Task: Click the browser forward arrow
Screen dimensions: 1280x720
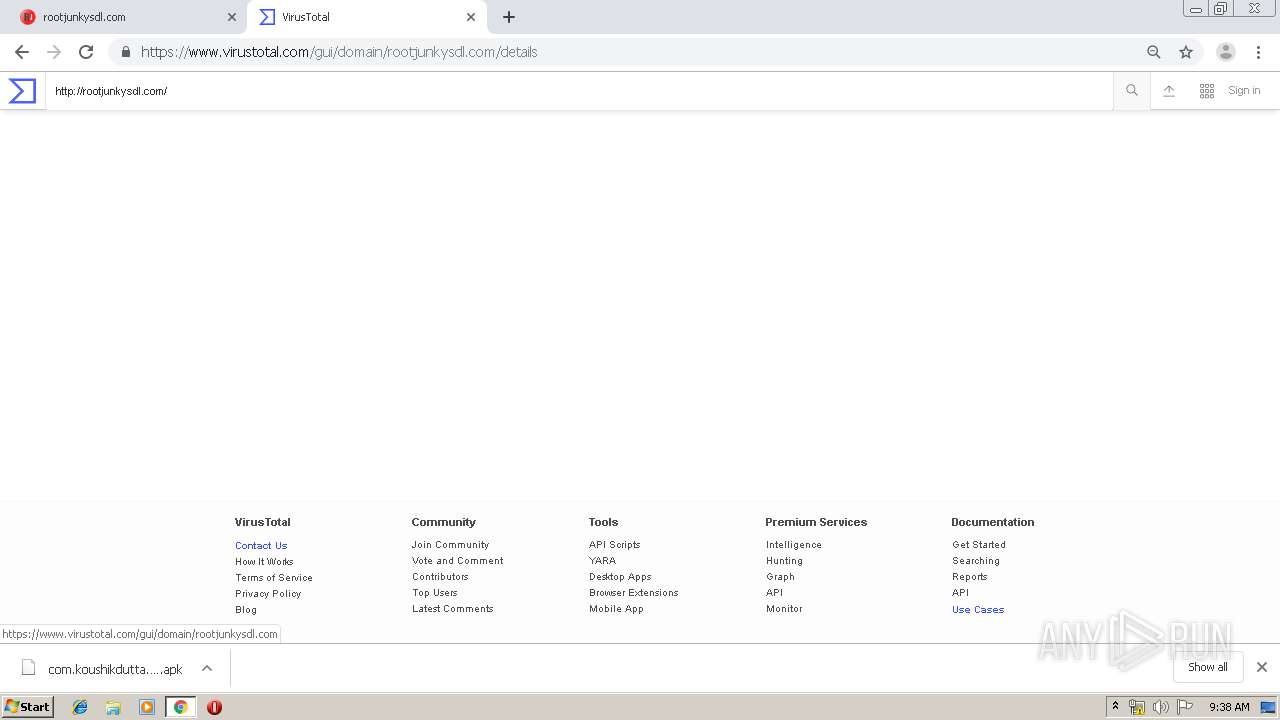Action: coord(54,52)
